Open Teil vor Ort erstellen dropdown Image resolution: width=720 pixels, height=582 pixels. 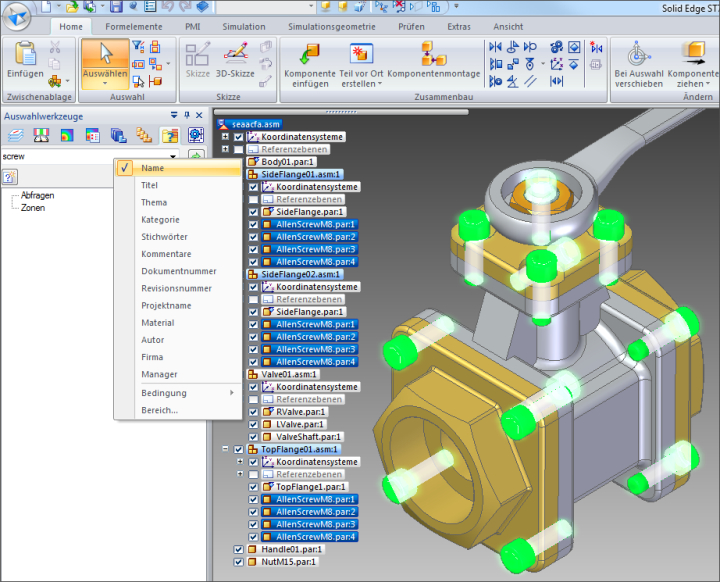pos(379,84)
